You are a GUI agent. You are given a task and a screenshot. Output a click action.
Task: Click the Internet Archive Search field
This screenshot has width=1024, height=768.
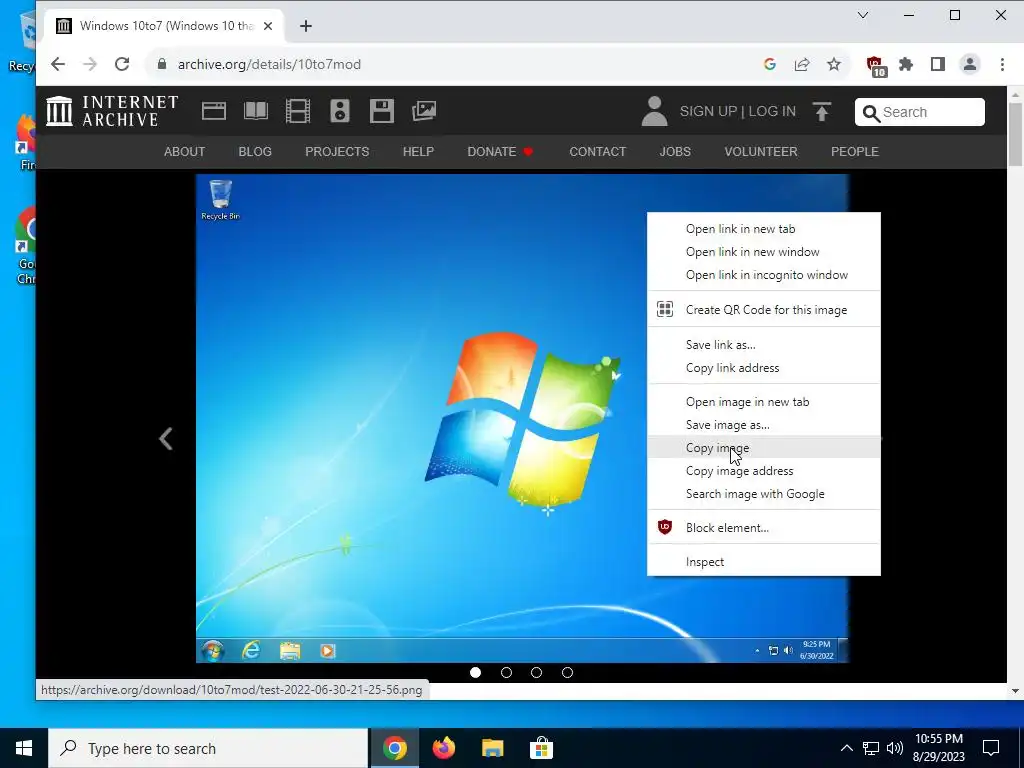(920, 112)
